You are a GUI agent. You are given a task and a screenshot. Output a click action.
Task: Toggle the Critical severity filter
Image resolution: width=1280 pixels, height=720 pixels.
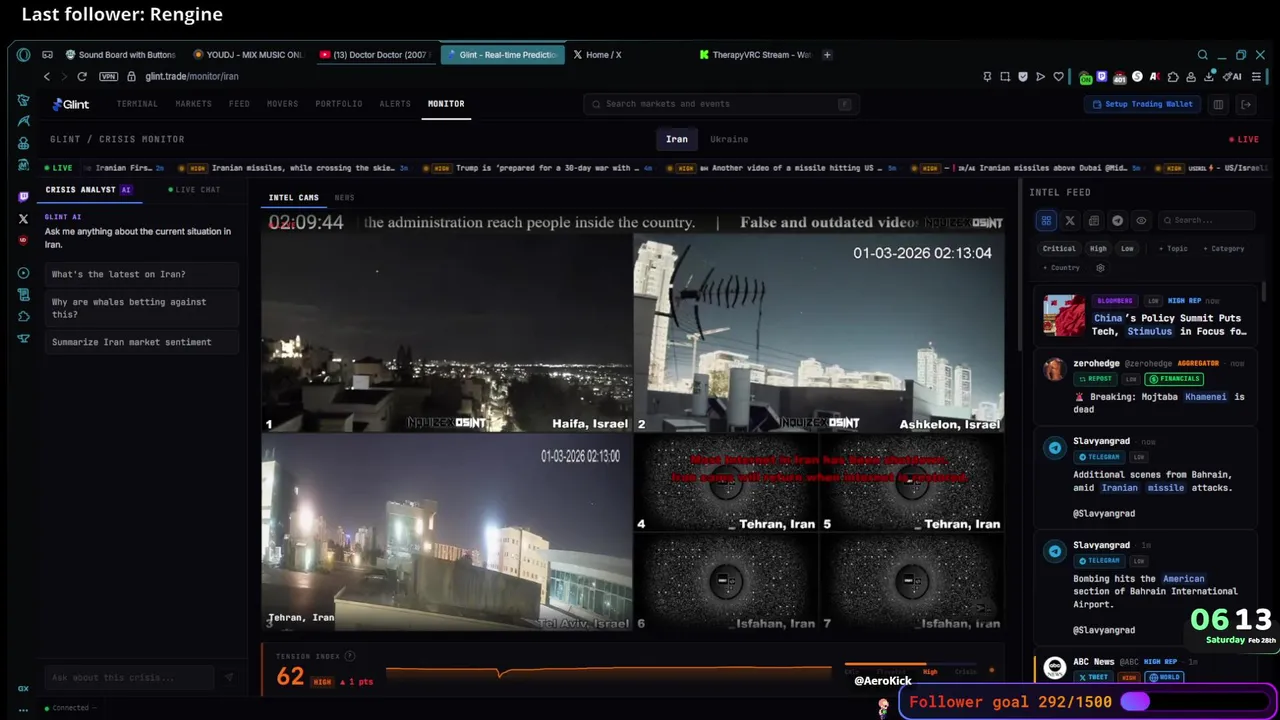pyautogui.click(x=1059, y=248)
